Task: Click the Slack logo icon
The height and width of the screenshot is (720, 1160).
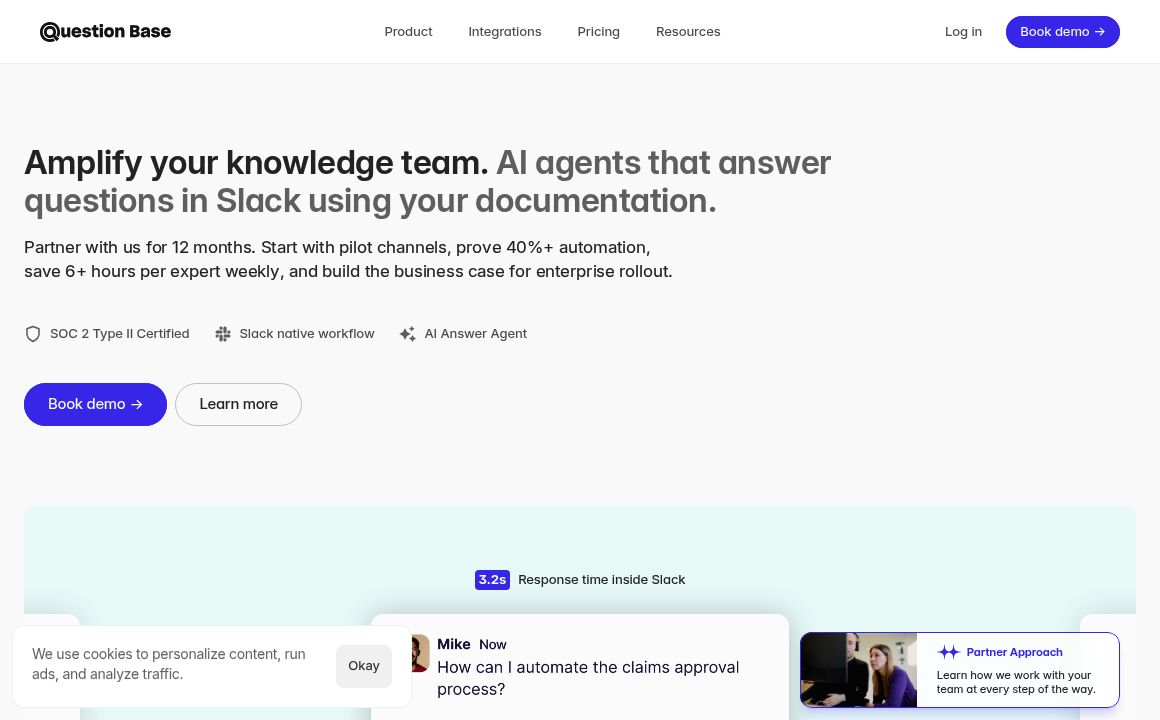Action: 223,334
